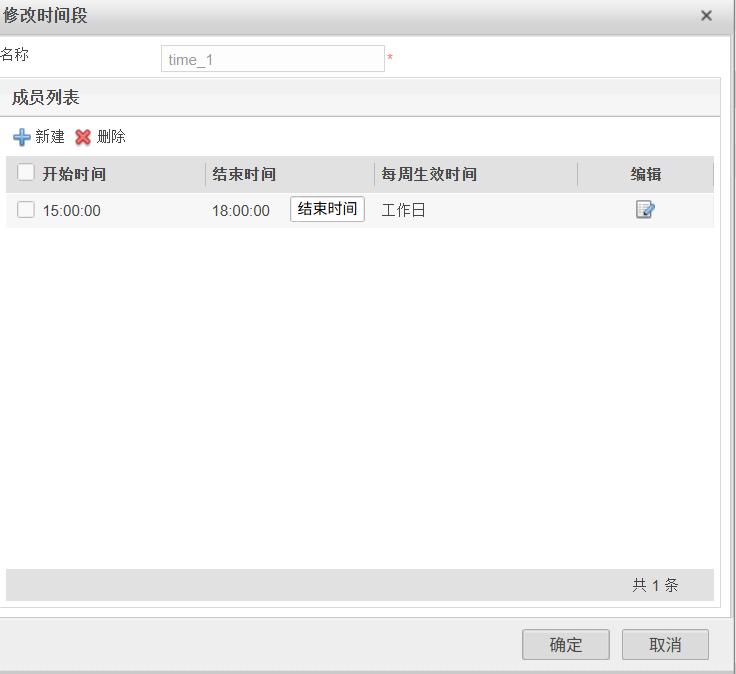Click the 编辑 column header
This screenshot has height=674, width=736.
point(646,174)
